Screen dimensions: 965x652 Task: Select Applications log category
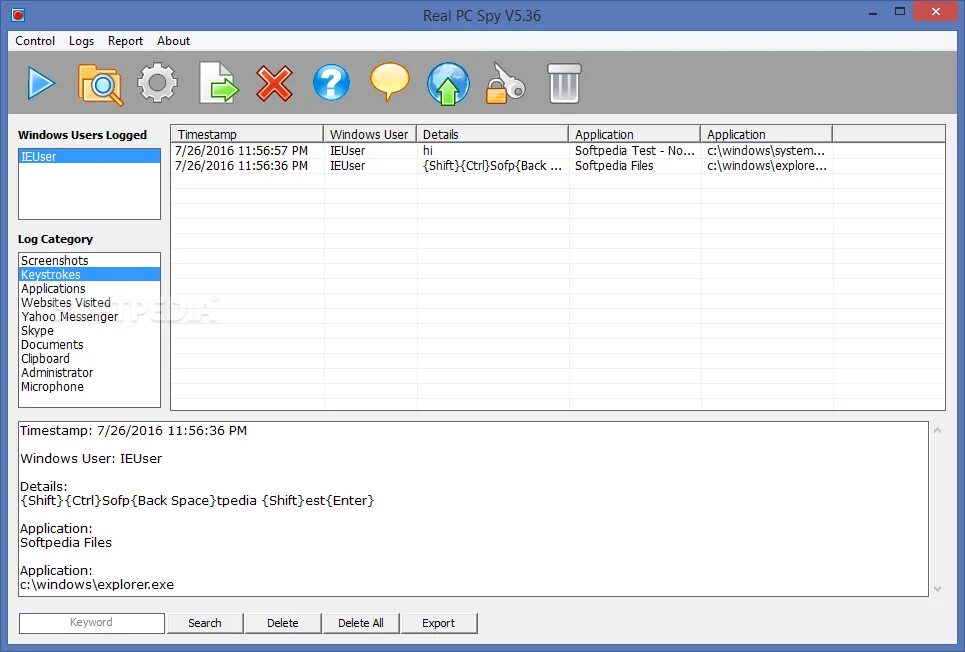point(89,289)
